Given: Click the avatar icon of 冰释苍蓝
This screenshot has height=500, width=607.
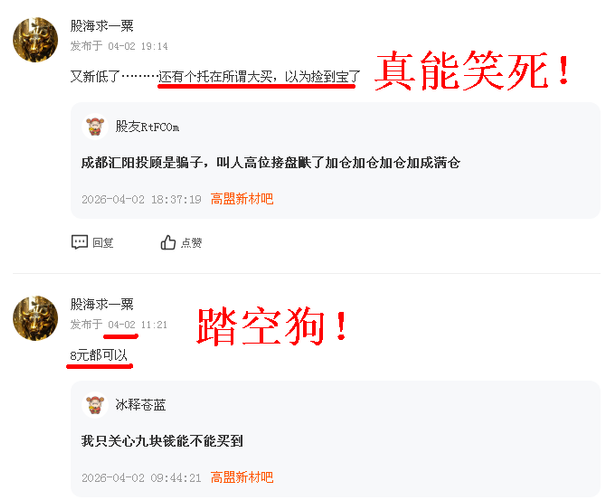Looking at the screenshot, I should pos(95,405).
